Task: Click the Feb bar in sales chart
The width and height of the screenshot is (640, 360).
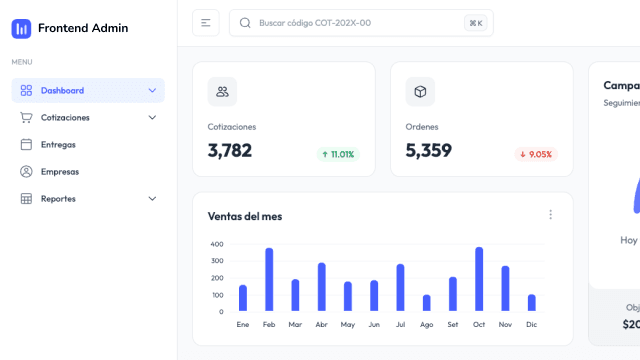Action: 269,280
